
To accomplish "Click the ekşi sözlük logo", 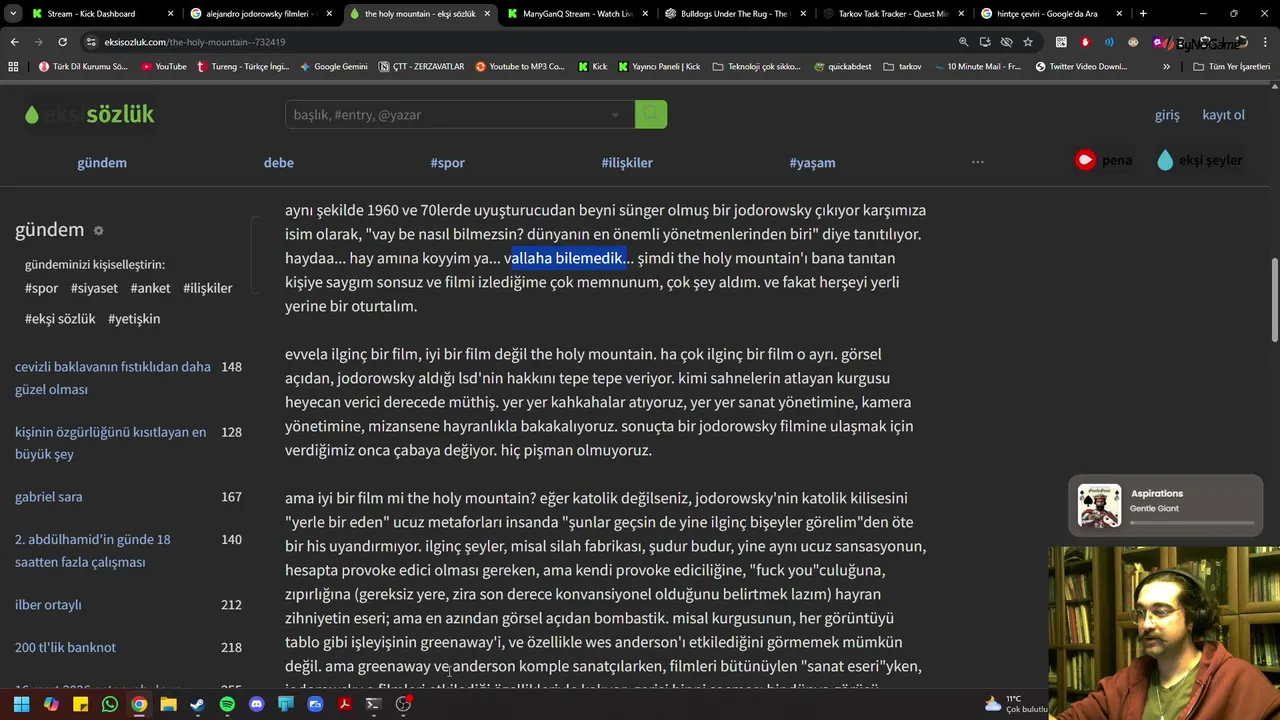I will (90, 115).
